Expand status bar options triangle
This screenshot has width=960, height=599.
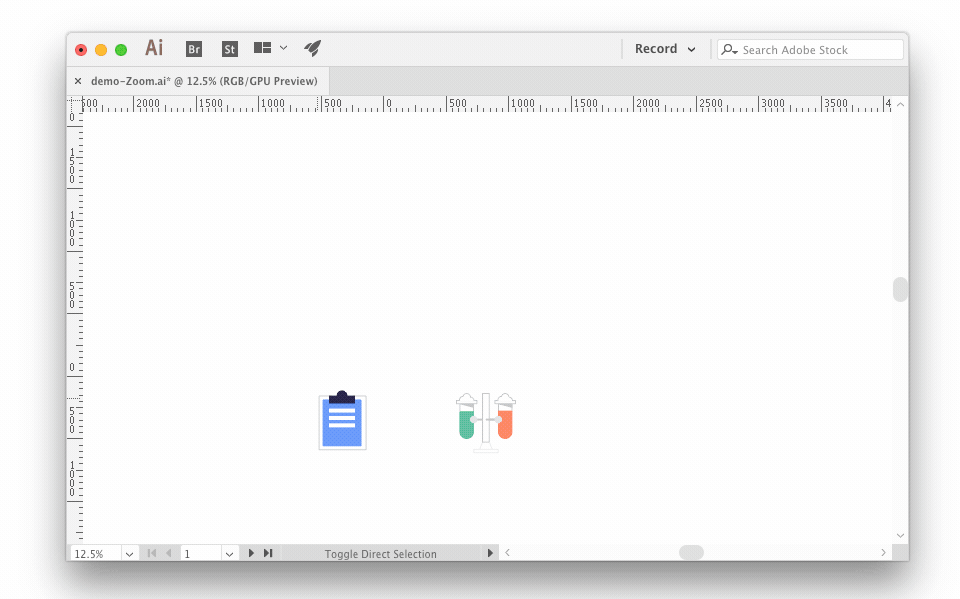coord(490,553)
